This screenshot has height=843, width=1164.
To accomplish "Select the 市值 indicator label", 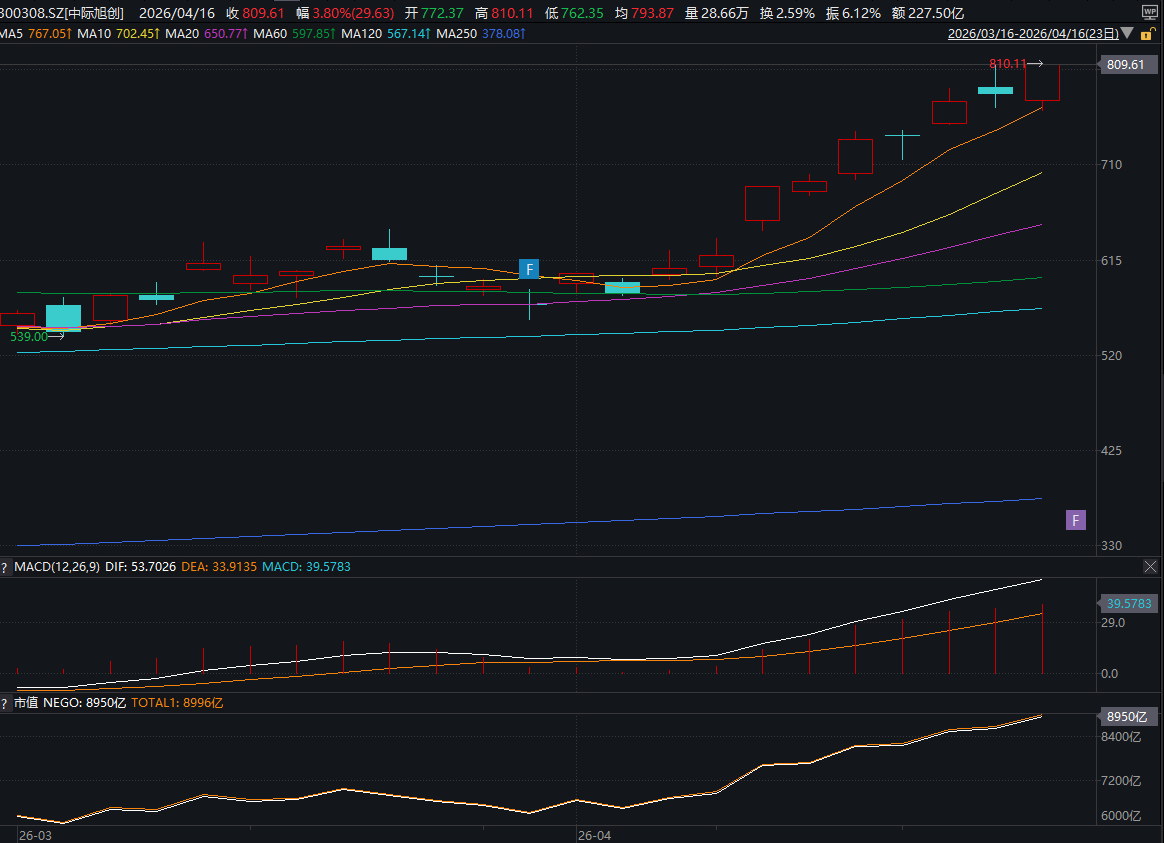I will (x=26, y=703).
